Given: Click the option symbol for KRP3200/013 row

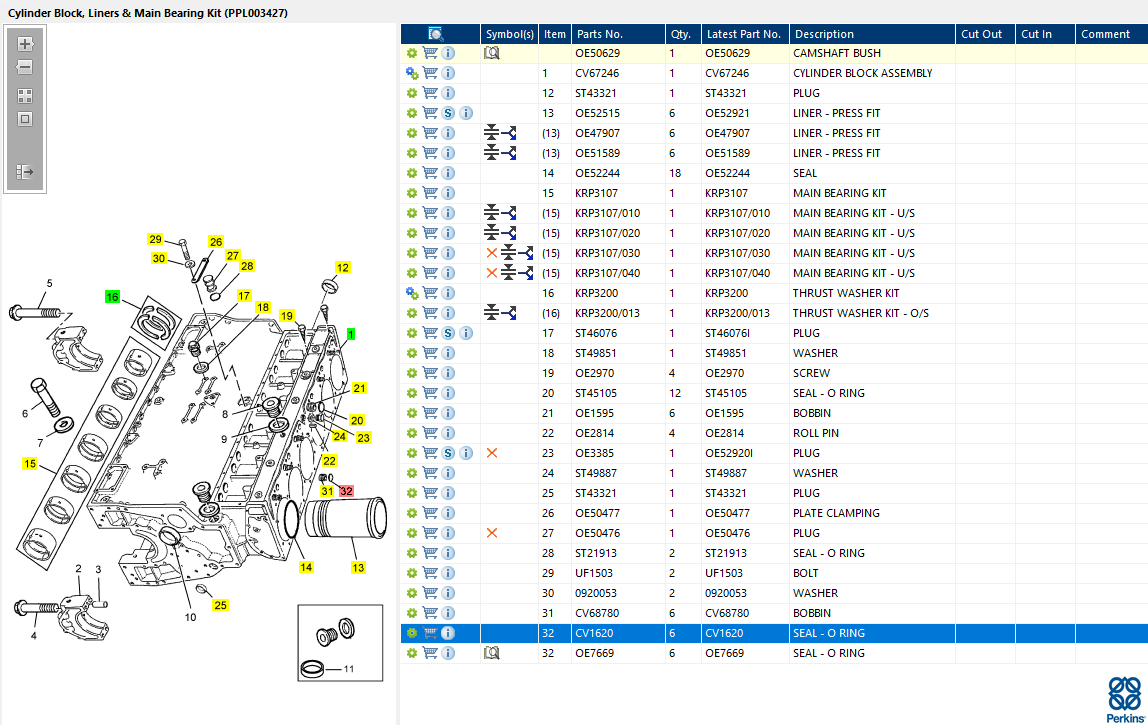Looking at the screenshot, I should [500, 313].
